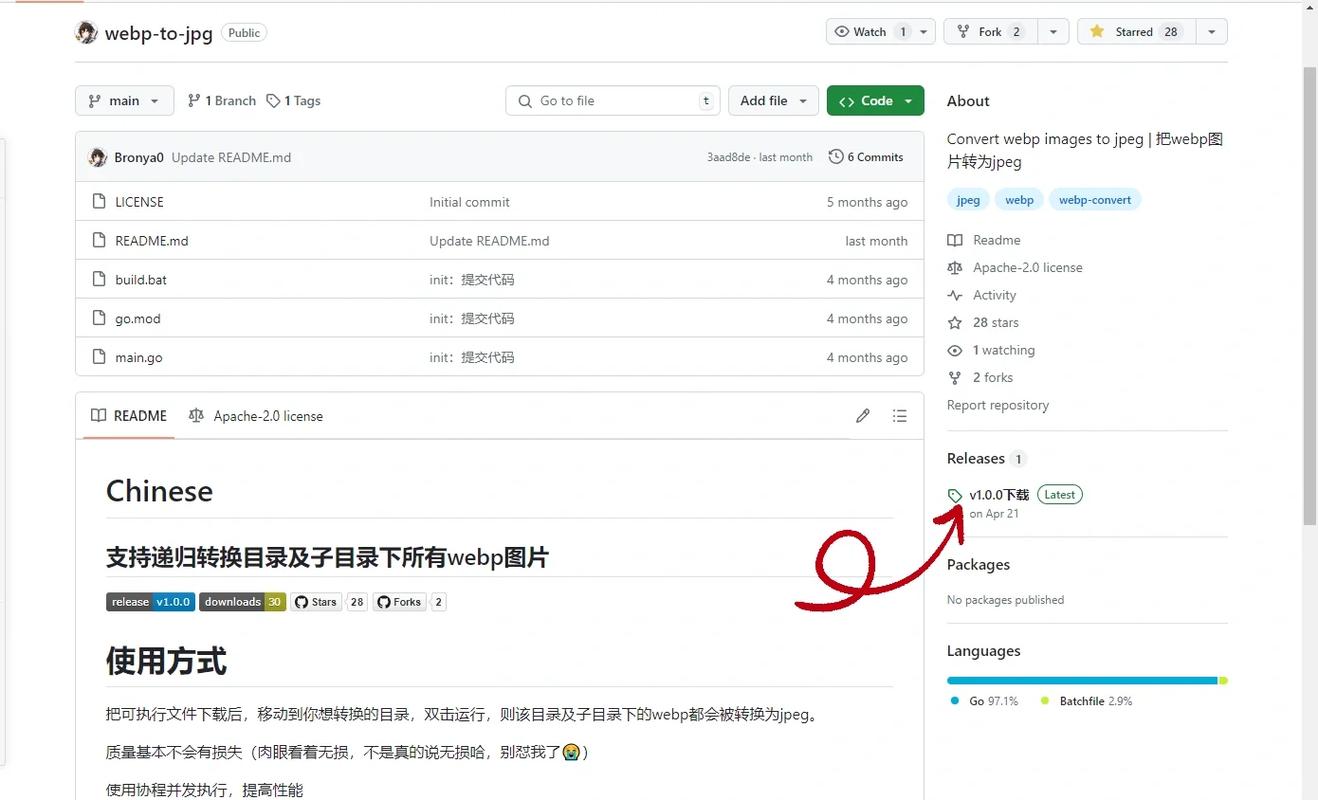Screen dimensions: 1318x800
Task: Open the 1 Branch link
Action: (222, 101)
